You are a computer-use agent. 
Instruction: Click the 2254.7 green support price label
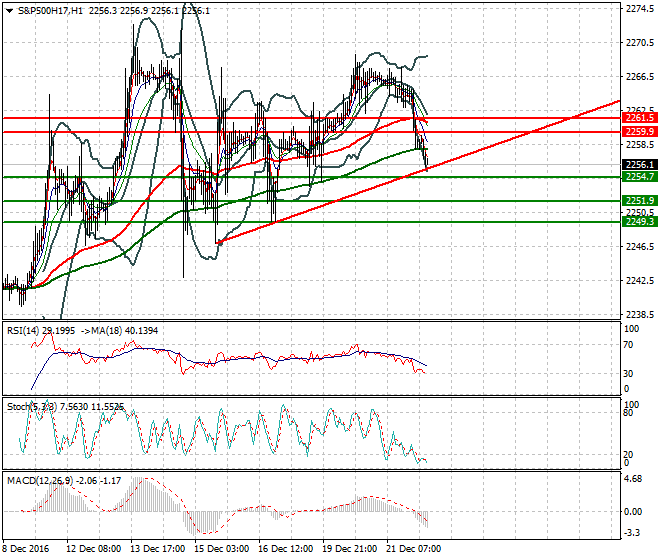click(x=639, y=177)
